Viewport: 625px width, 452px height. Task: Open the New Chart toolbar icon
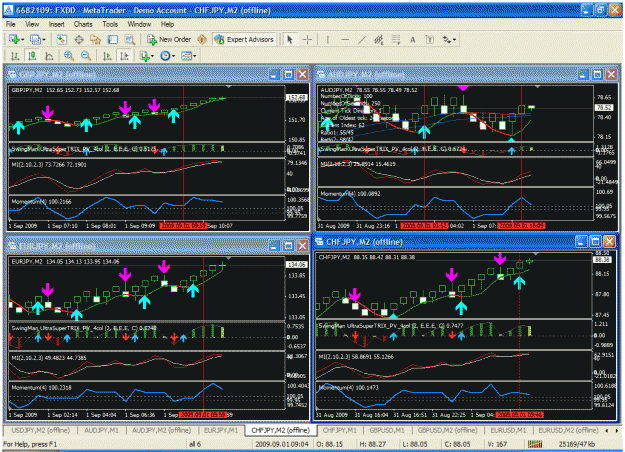pos(15,39)
